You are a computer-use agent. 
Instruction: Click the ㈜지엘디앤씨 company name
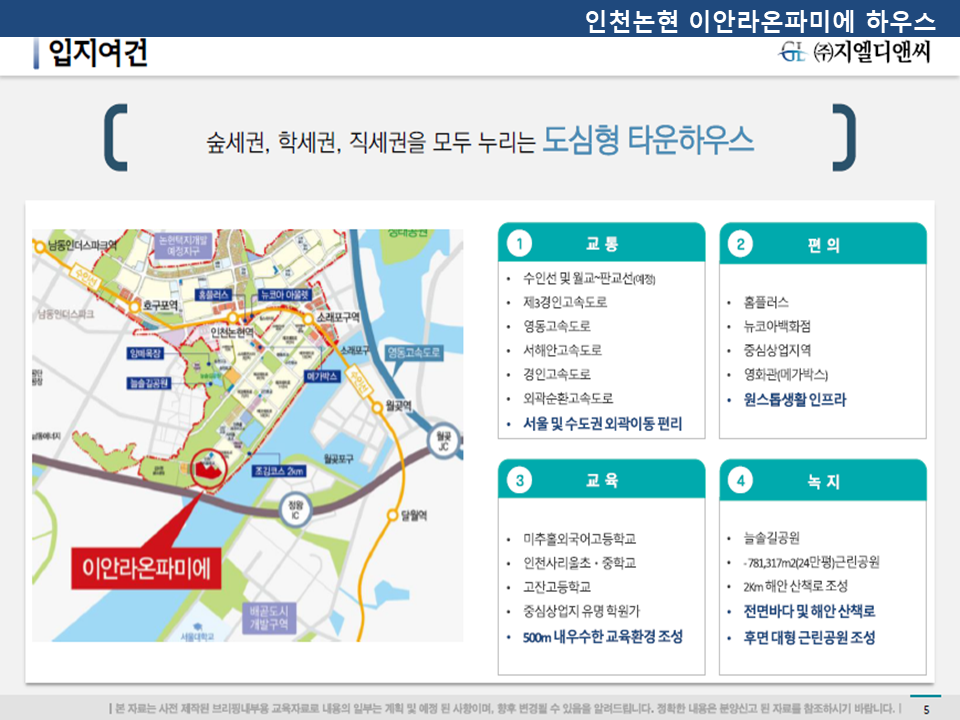click(872, 51)
